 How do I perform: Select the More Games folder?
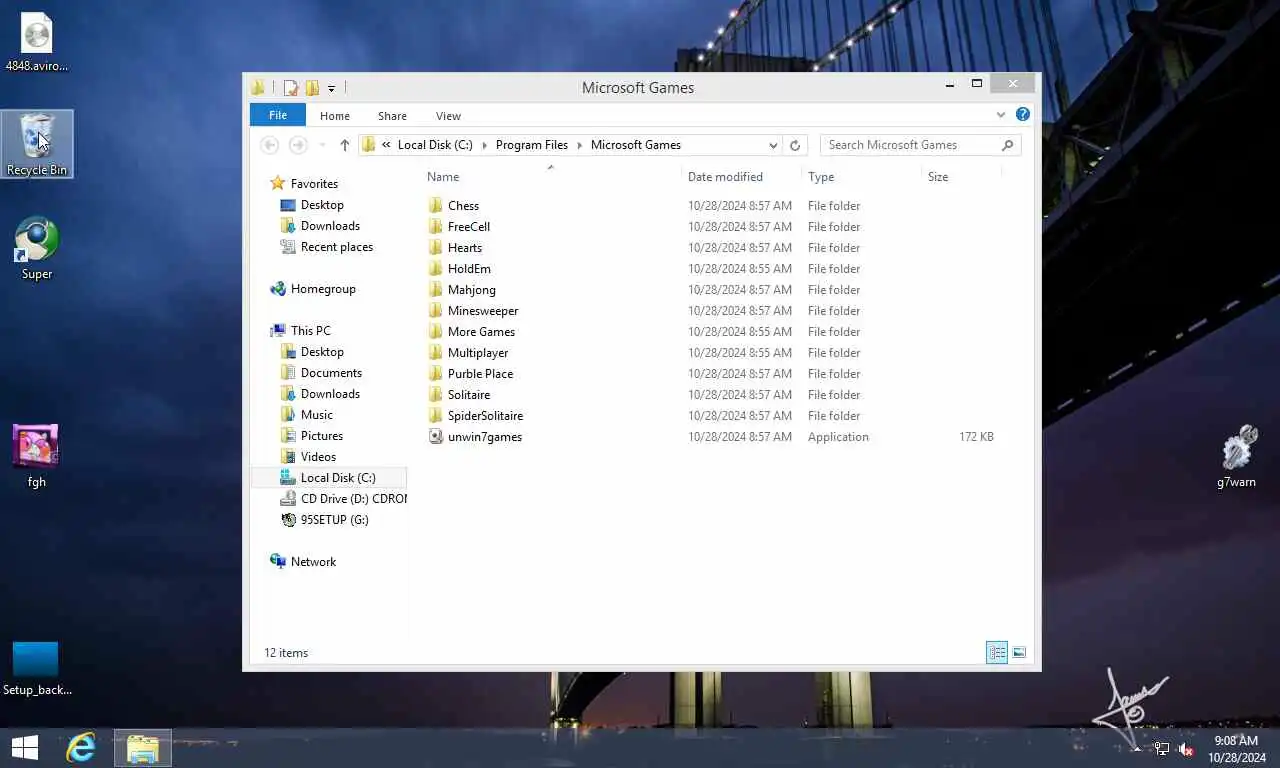[481, 332]
